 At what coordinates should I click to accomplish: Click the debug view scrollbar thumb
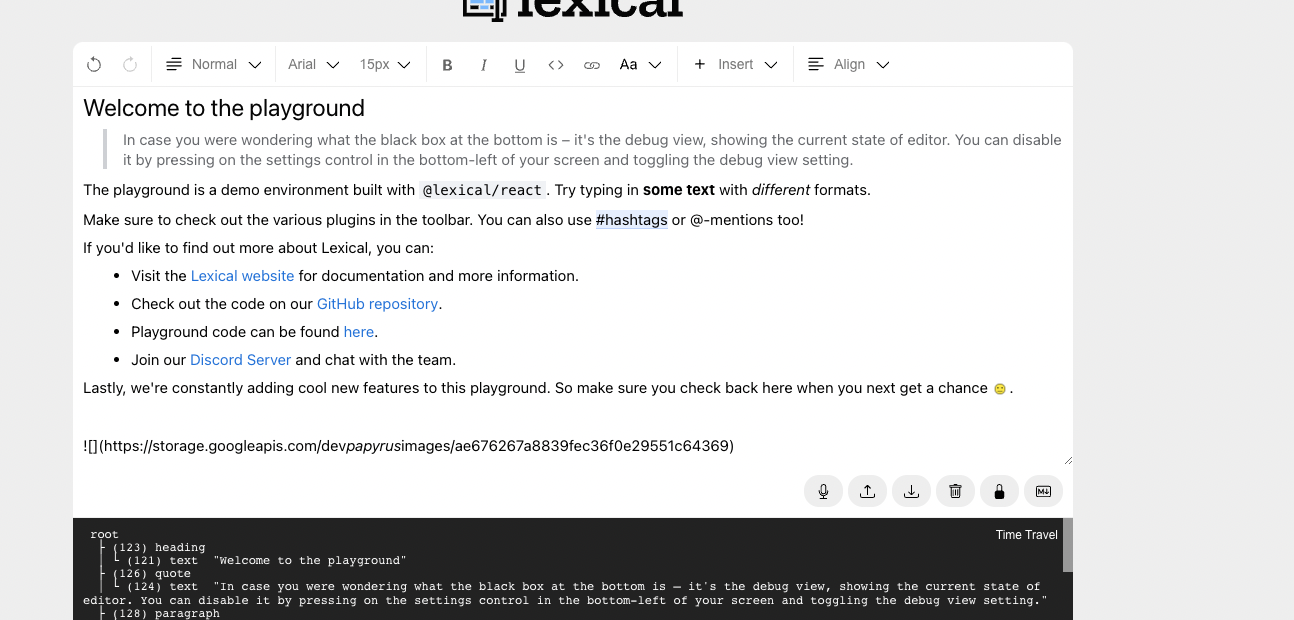[x=1067, y=545]
